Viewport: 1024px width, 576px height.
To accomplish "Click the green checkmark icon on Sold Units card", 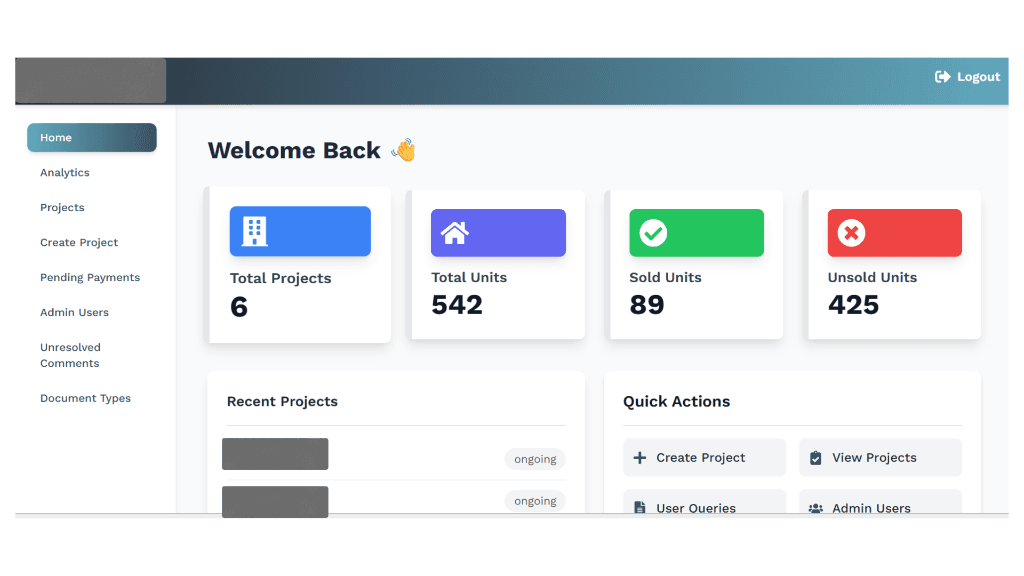I will [652, 232].
